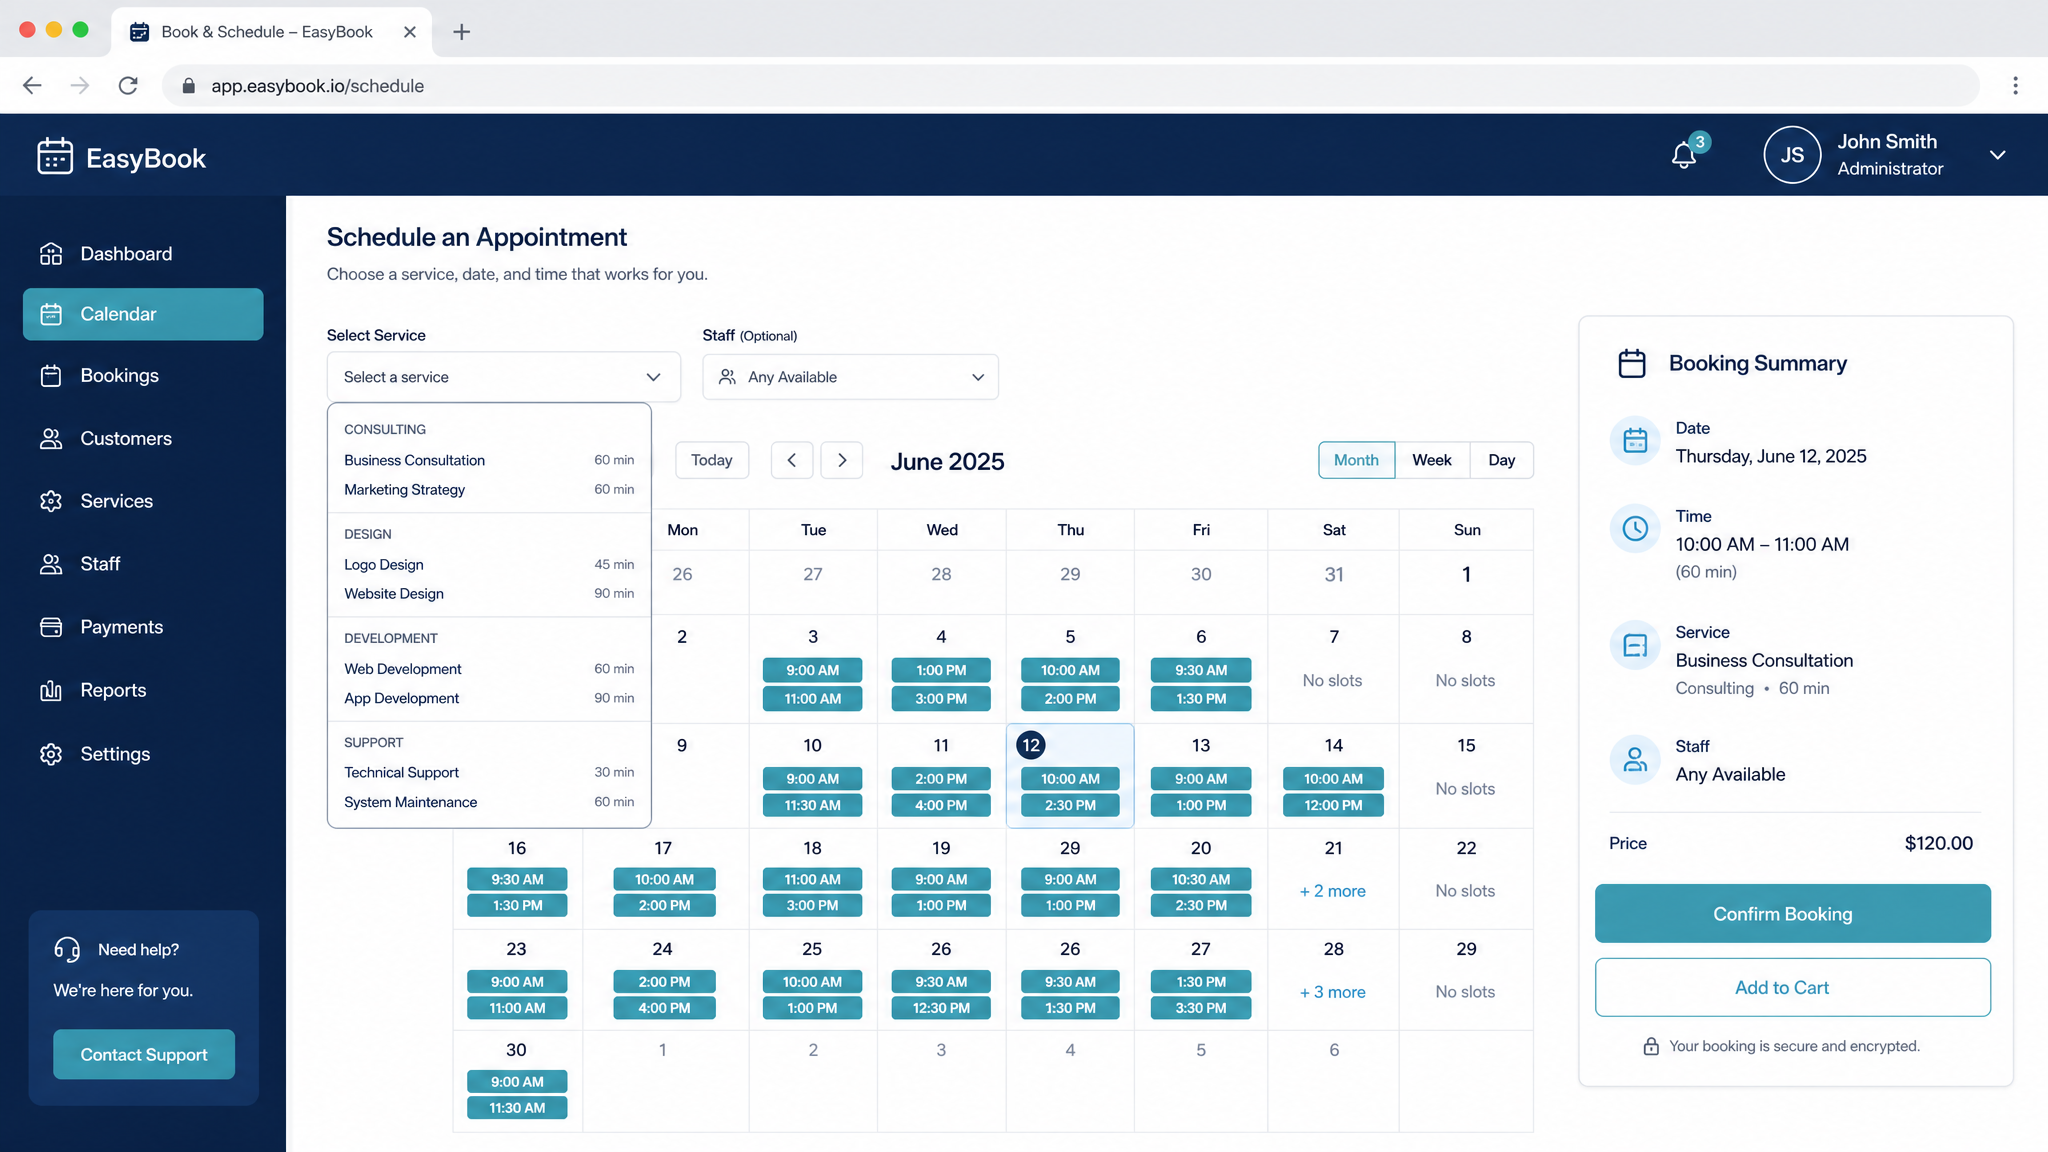Click the EasyBook calendar logo icon
The width and height of the screenshot is (2048, 1152).
55,157
